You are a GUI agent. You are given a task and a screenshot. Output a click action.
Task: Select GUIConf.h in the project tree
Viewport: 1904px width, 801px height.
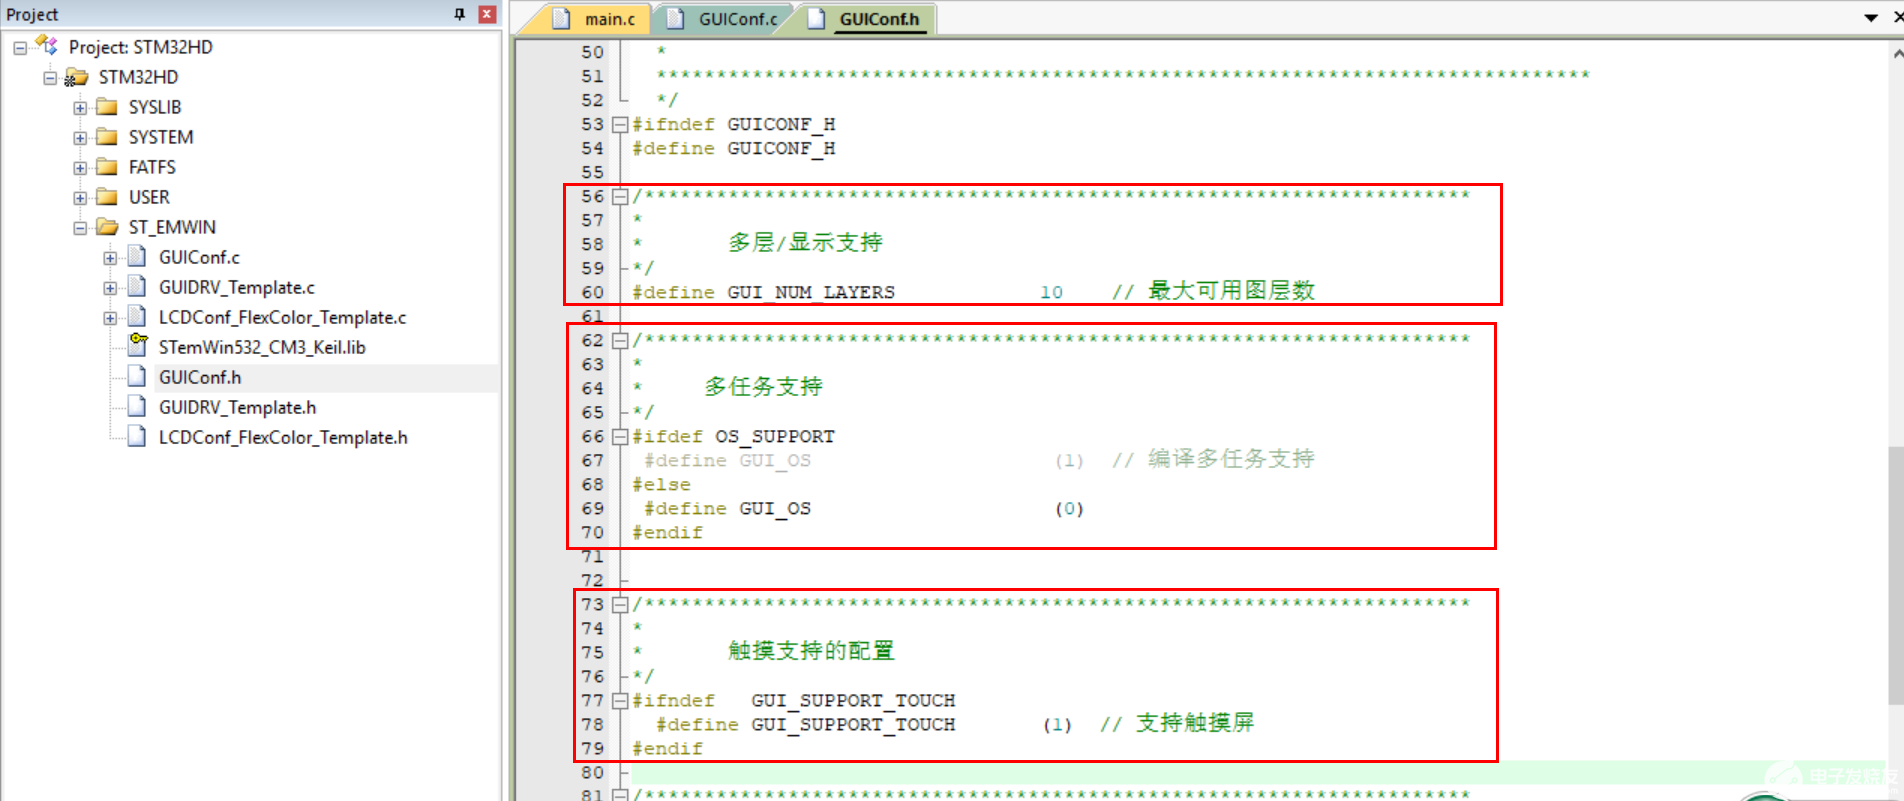(200, 377)
